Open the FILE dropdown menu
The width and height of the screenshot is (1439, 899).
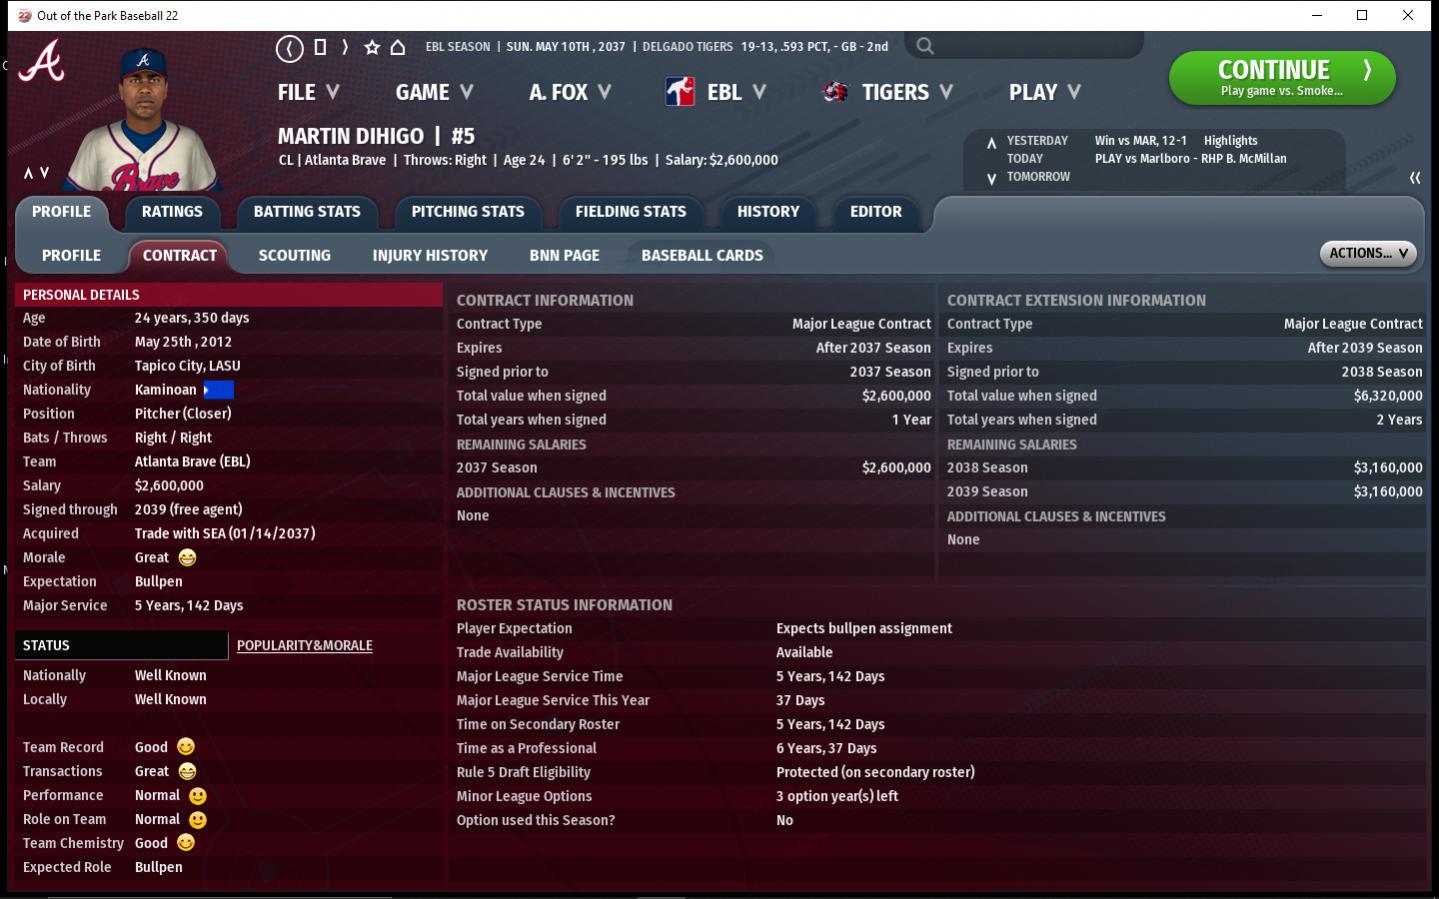(x=308, y=92)
